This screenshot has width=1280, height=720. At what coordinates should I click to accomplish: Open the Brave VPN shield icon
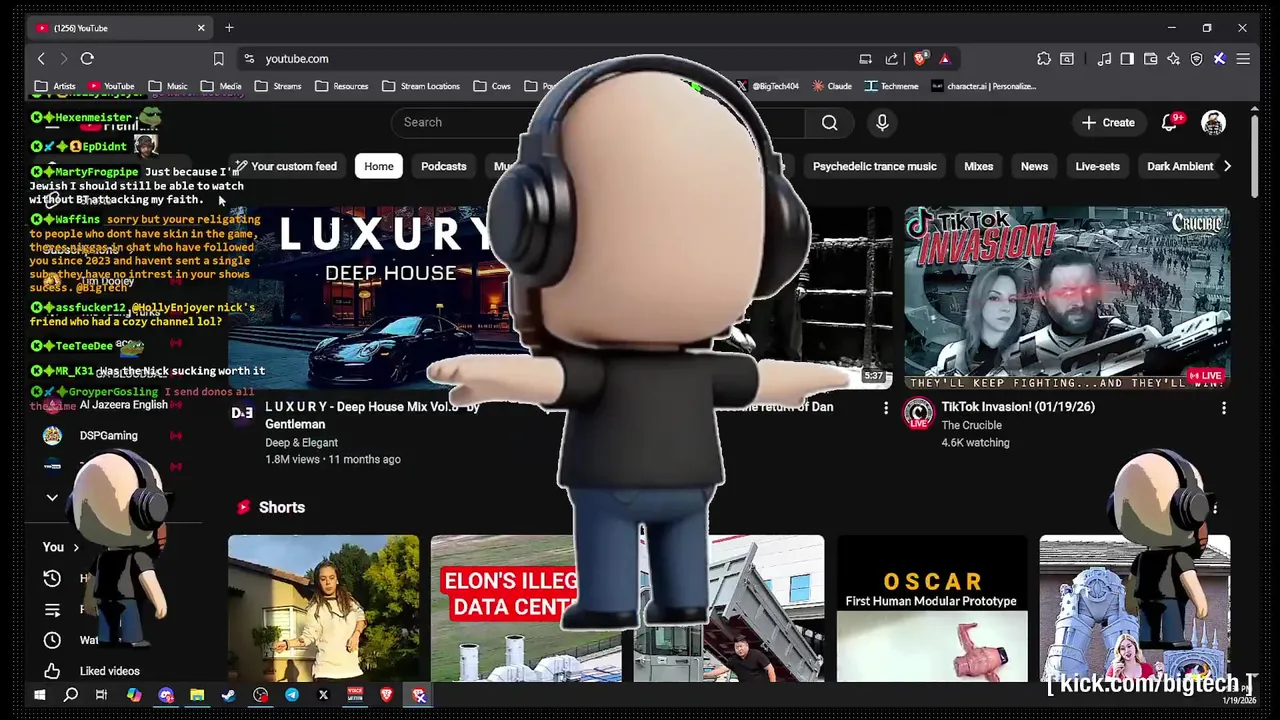pyautogui.click(x=1196, y=59)
